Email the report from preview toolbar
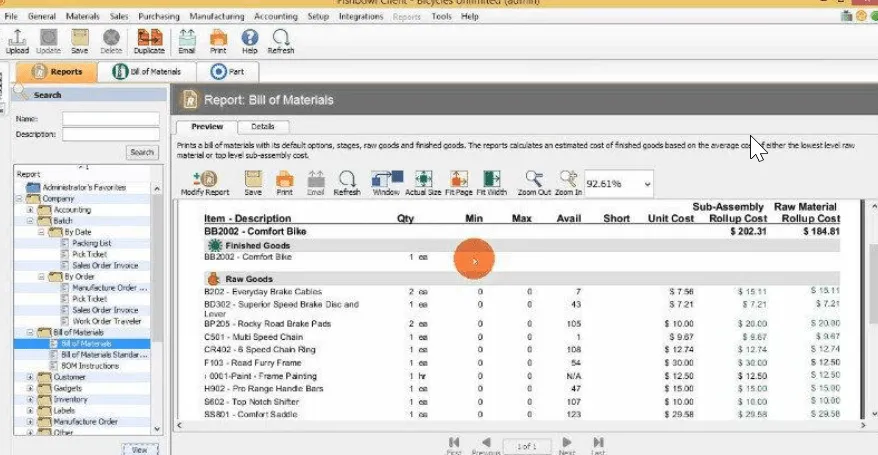878x455 pixels. pyautogui.click(x=316, y=183)
